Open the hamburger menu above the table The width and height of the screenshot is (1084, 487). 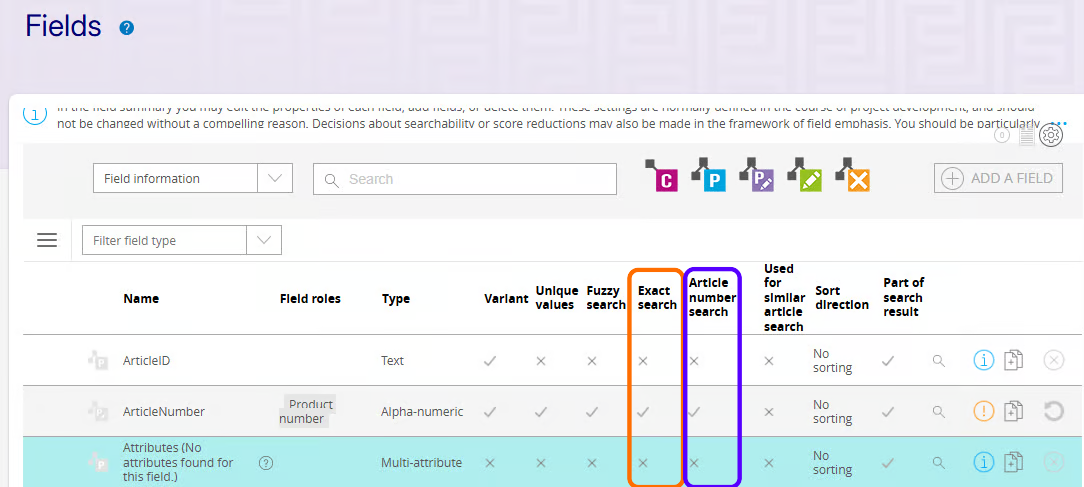[x=47, y=240]
